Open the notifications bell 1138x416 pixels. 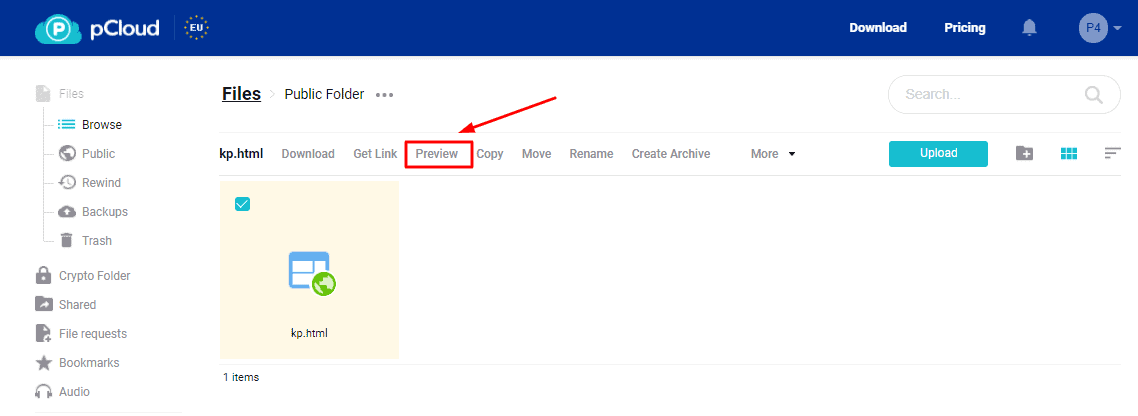click(x=1029, y=28)
